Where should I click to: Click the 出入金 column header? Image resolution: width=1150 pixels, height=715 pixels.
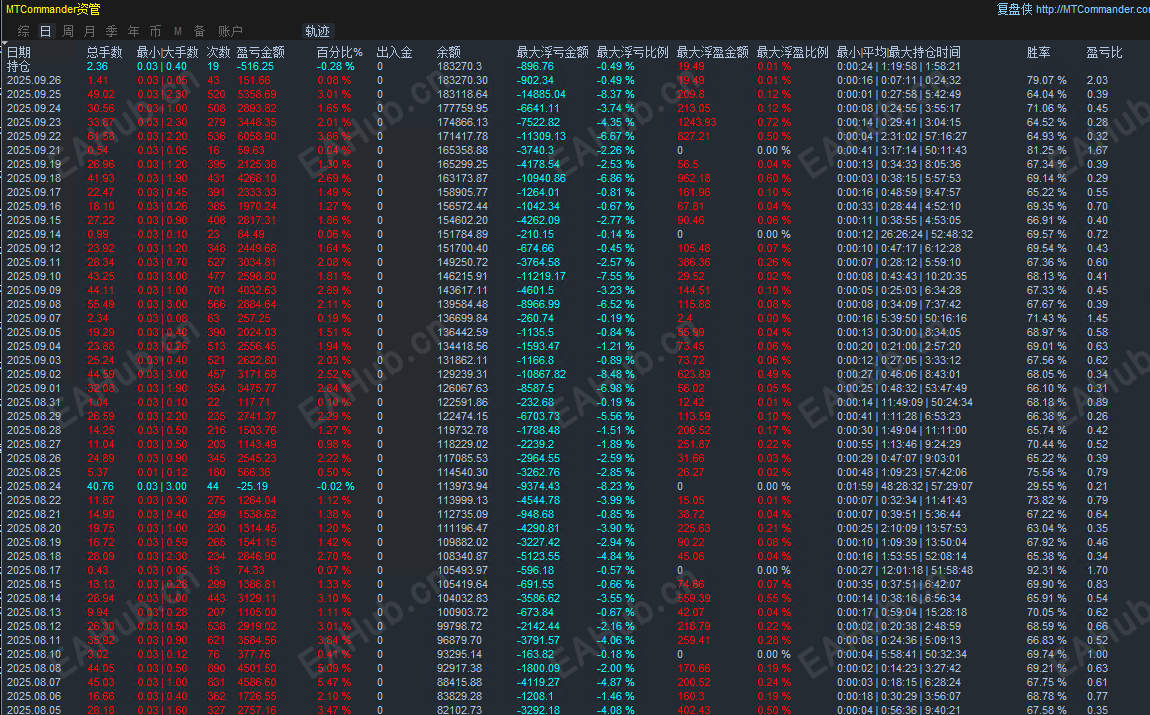coord(394,52)
